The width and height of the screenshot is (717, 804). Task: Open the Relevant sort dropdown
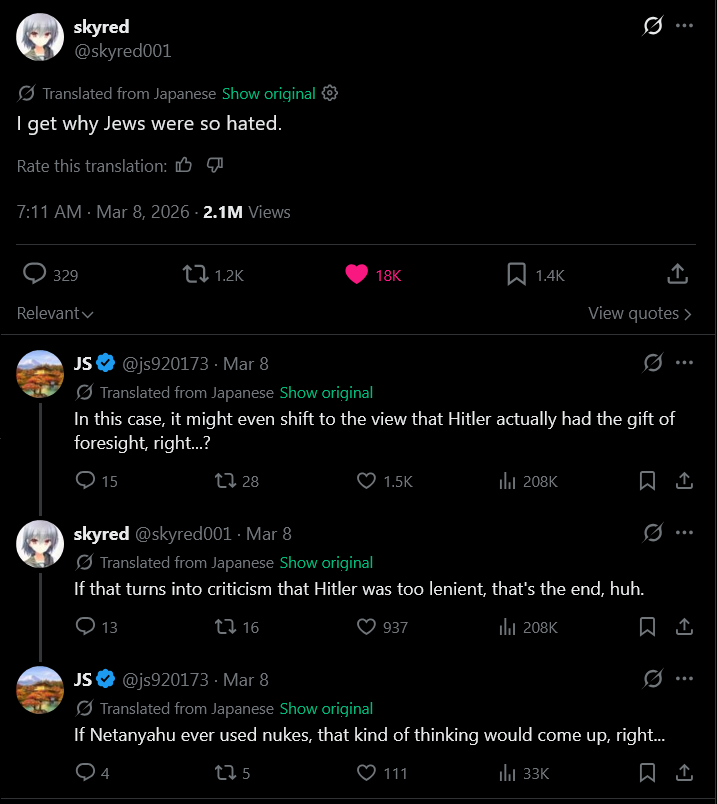coord(55,313)
